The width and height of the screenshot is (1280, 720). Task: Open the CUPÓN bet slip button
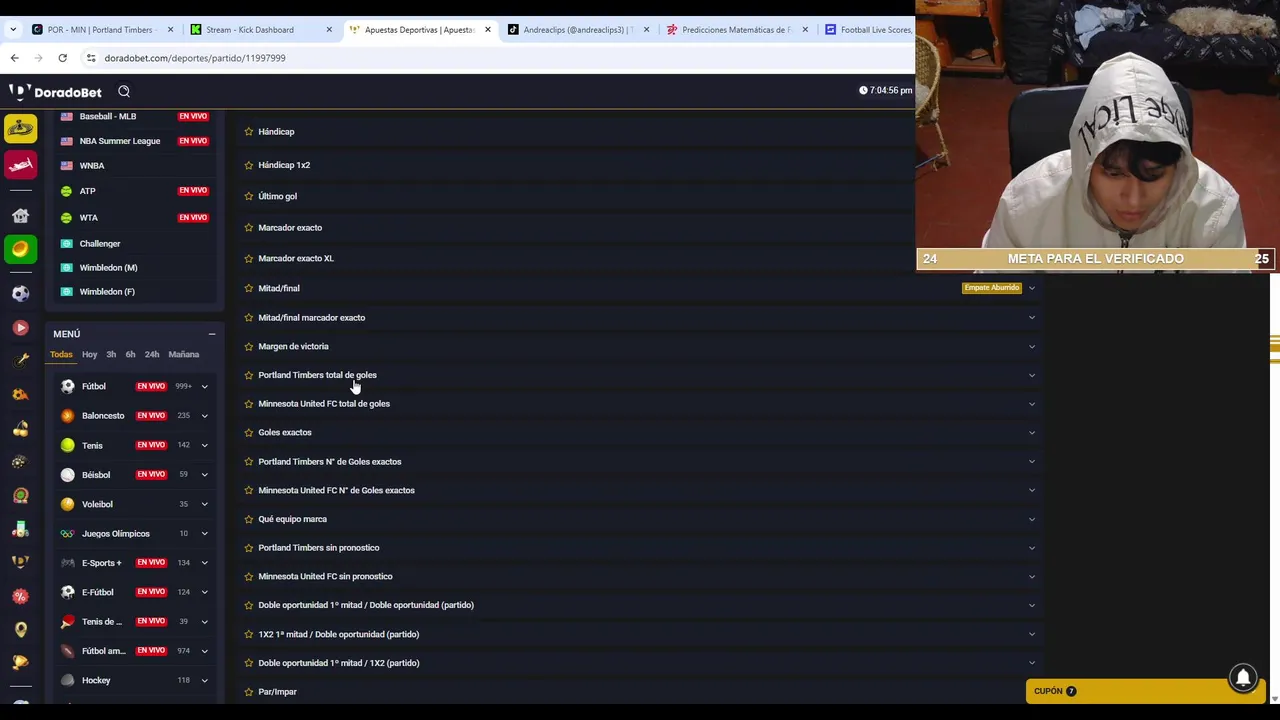(x=1145, y=691)
